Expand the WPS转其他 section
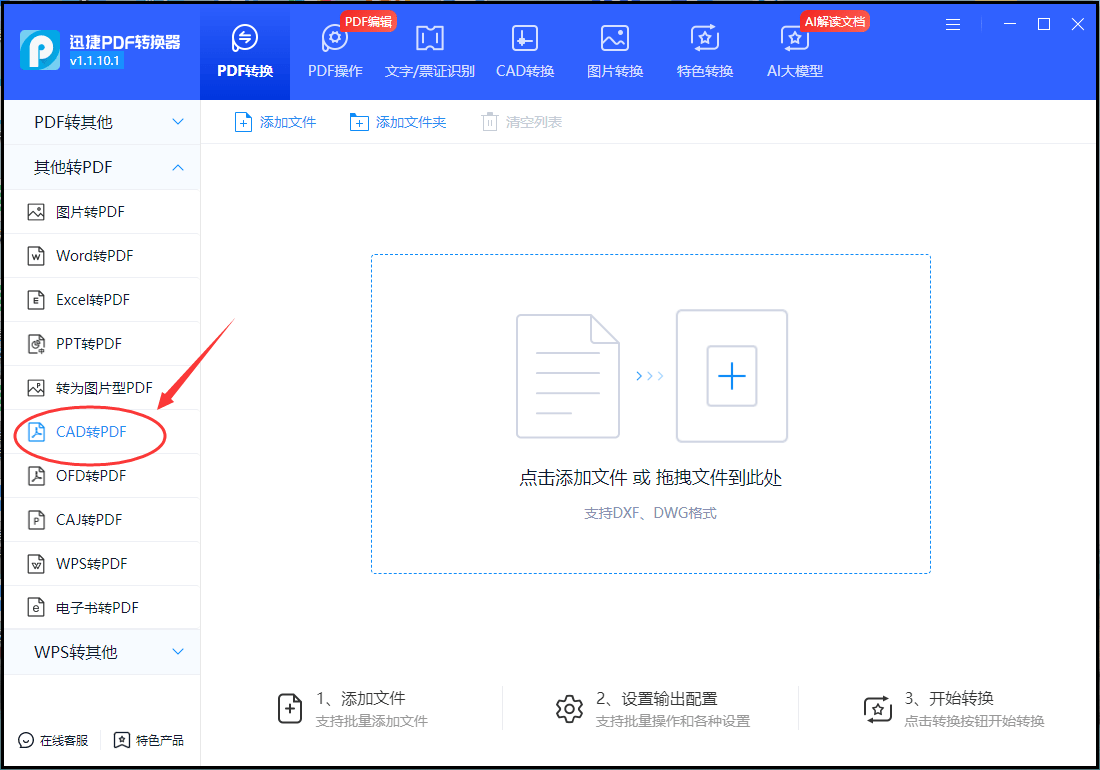This screenshot has height=770, width=1100. click(102, 652)
